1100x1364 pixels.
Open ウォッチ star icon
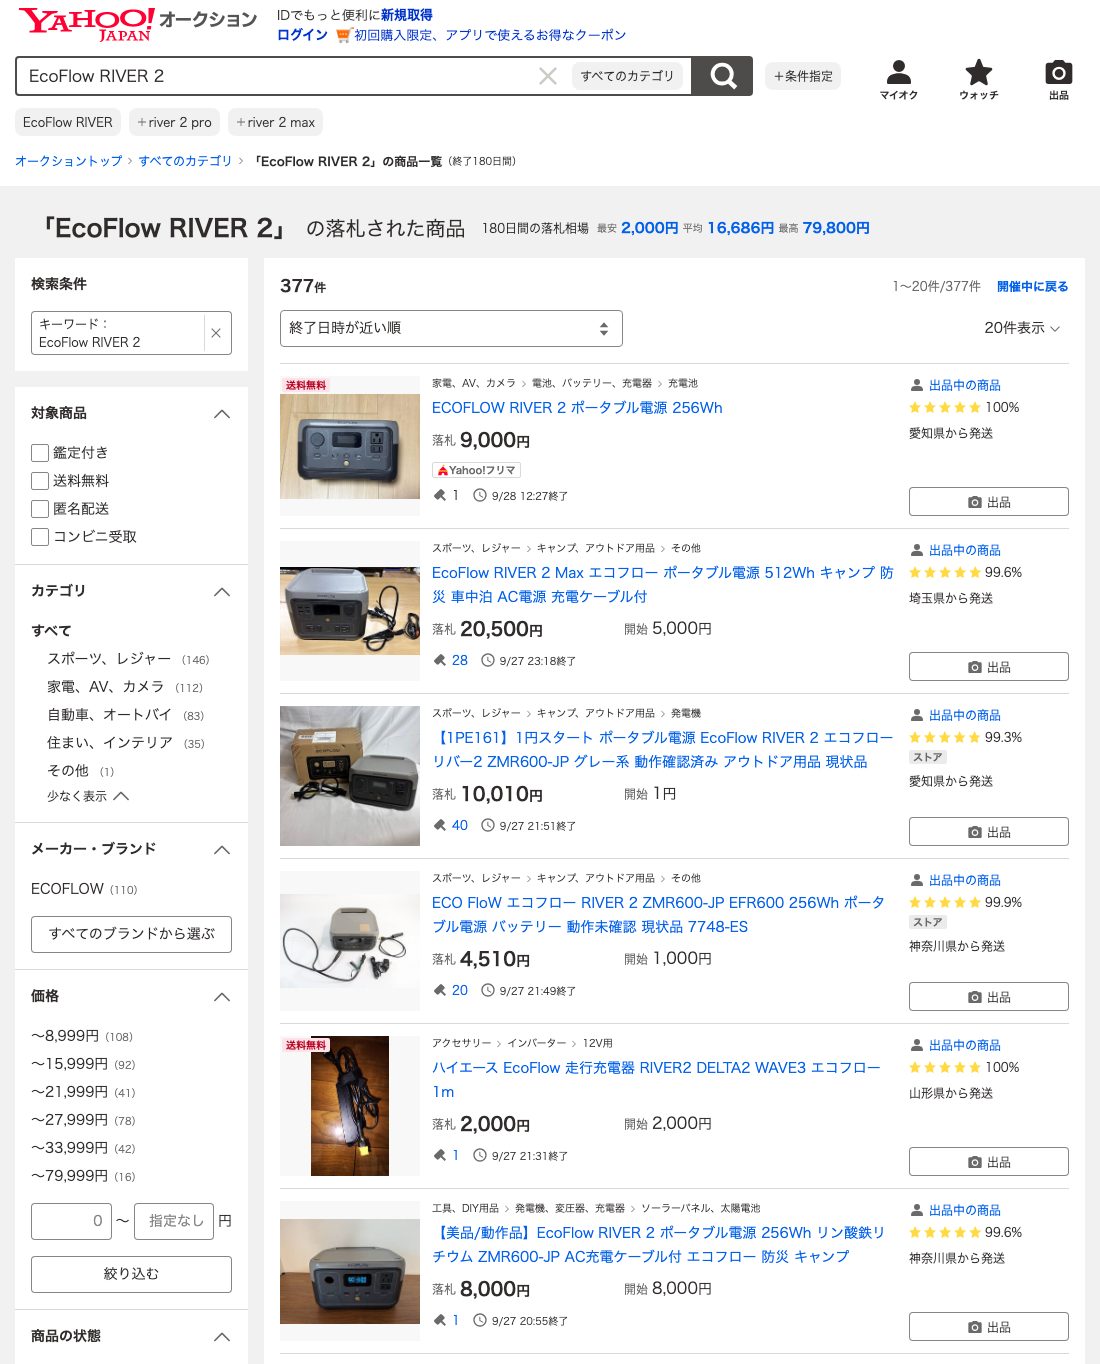pos(978,79)
